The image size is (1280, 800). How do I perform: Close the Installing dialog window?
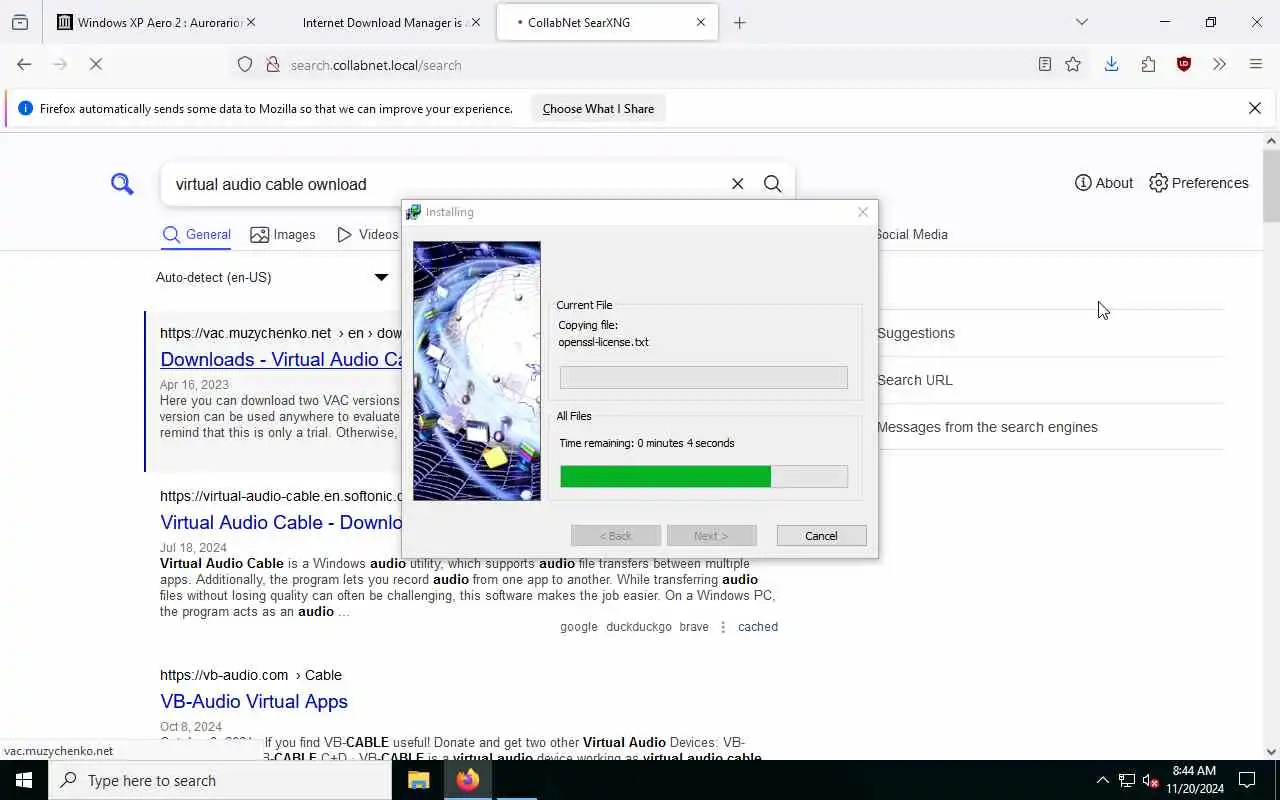[863, 212]
